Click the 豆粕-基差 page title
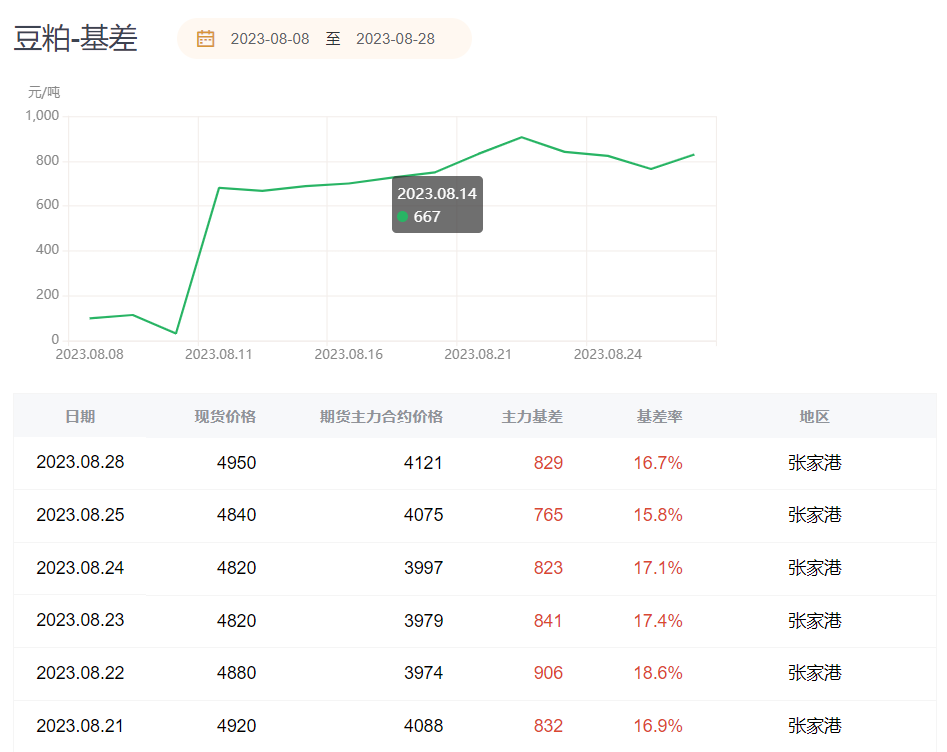 75,38
